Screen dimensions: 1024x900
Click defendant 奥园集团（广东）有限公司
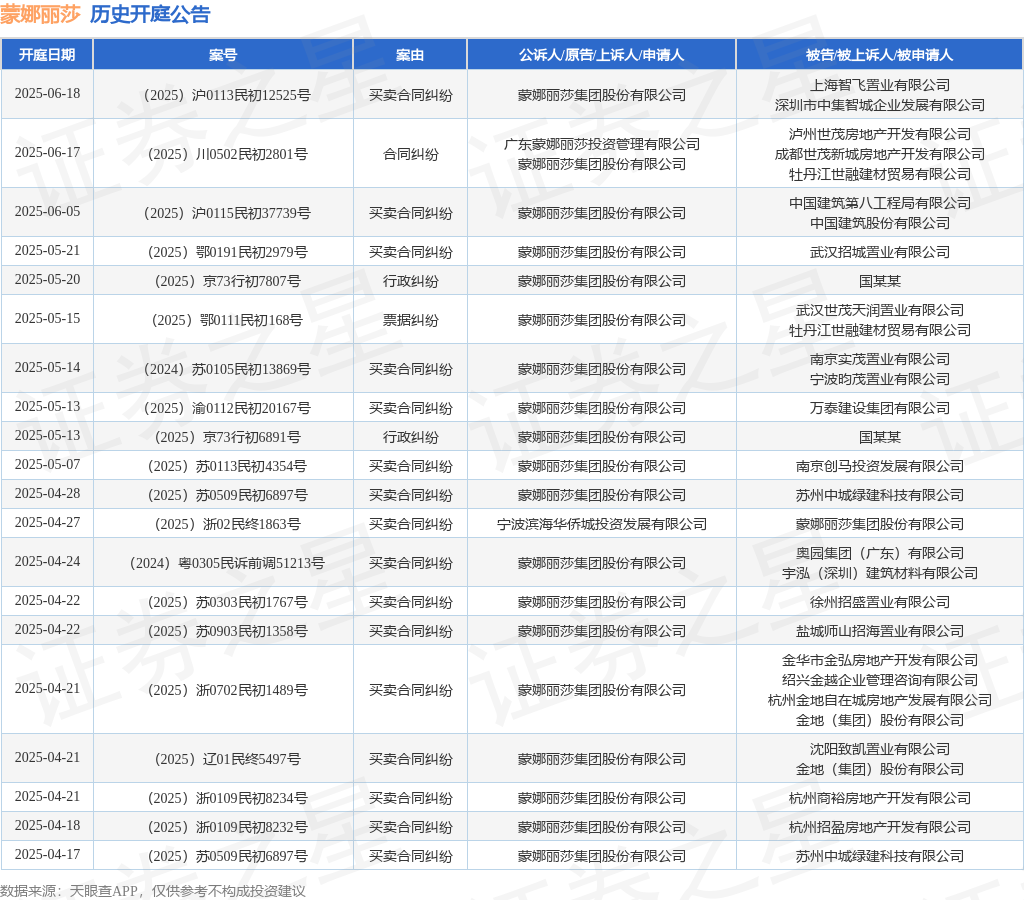pyautogui.click(x=880, y=553)
